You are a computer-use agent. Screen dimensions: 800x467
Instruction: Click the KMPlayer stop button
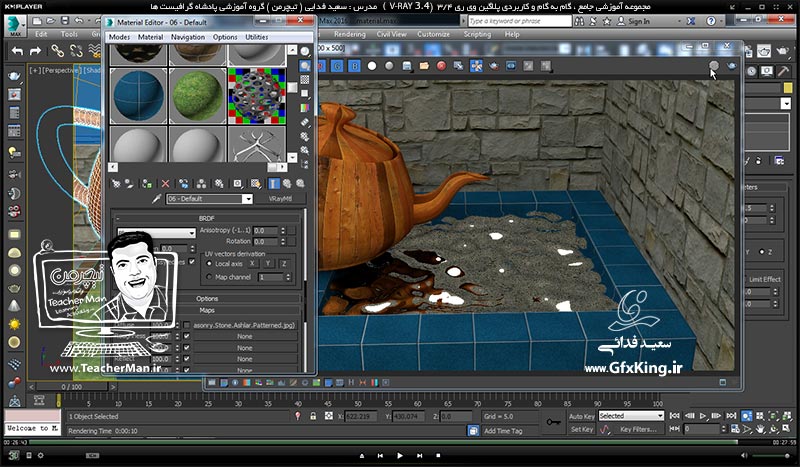[438, 455]
